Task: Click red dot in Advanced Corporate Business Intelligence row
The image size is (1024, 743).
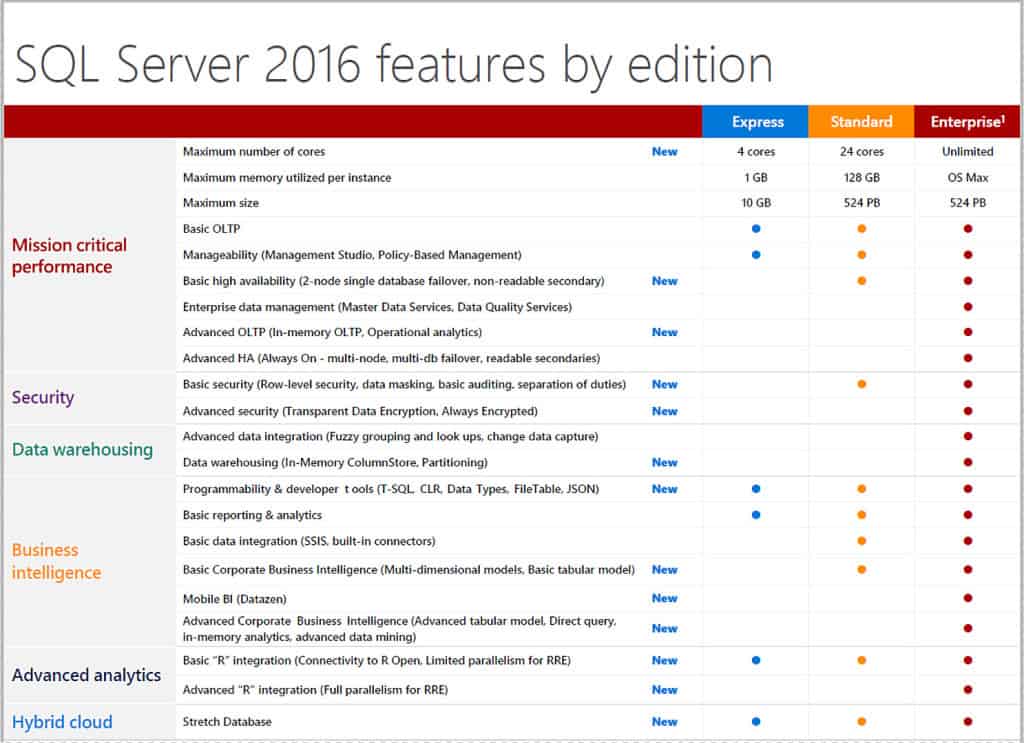Action: (967, 628)
